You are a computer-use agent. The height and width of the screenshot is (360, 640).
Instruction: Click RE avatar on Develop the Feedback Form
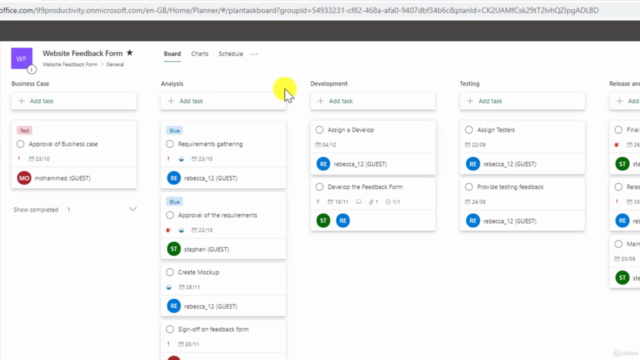click(343, 220)
